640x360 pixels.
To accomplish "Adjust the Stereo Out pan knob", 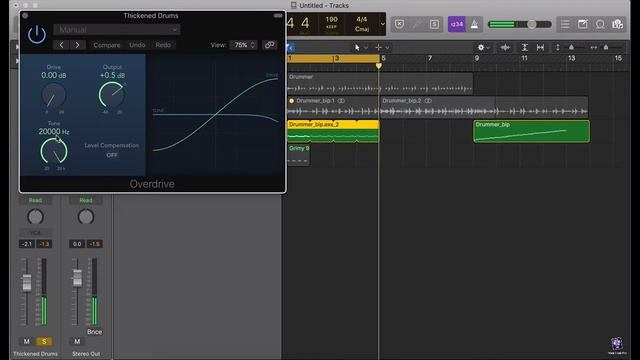I will [x=86, y=217].
